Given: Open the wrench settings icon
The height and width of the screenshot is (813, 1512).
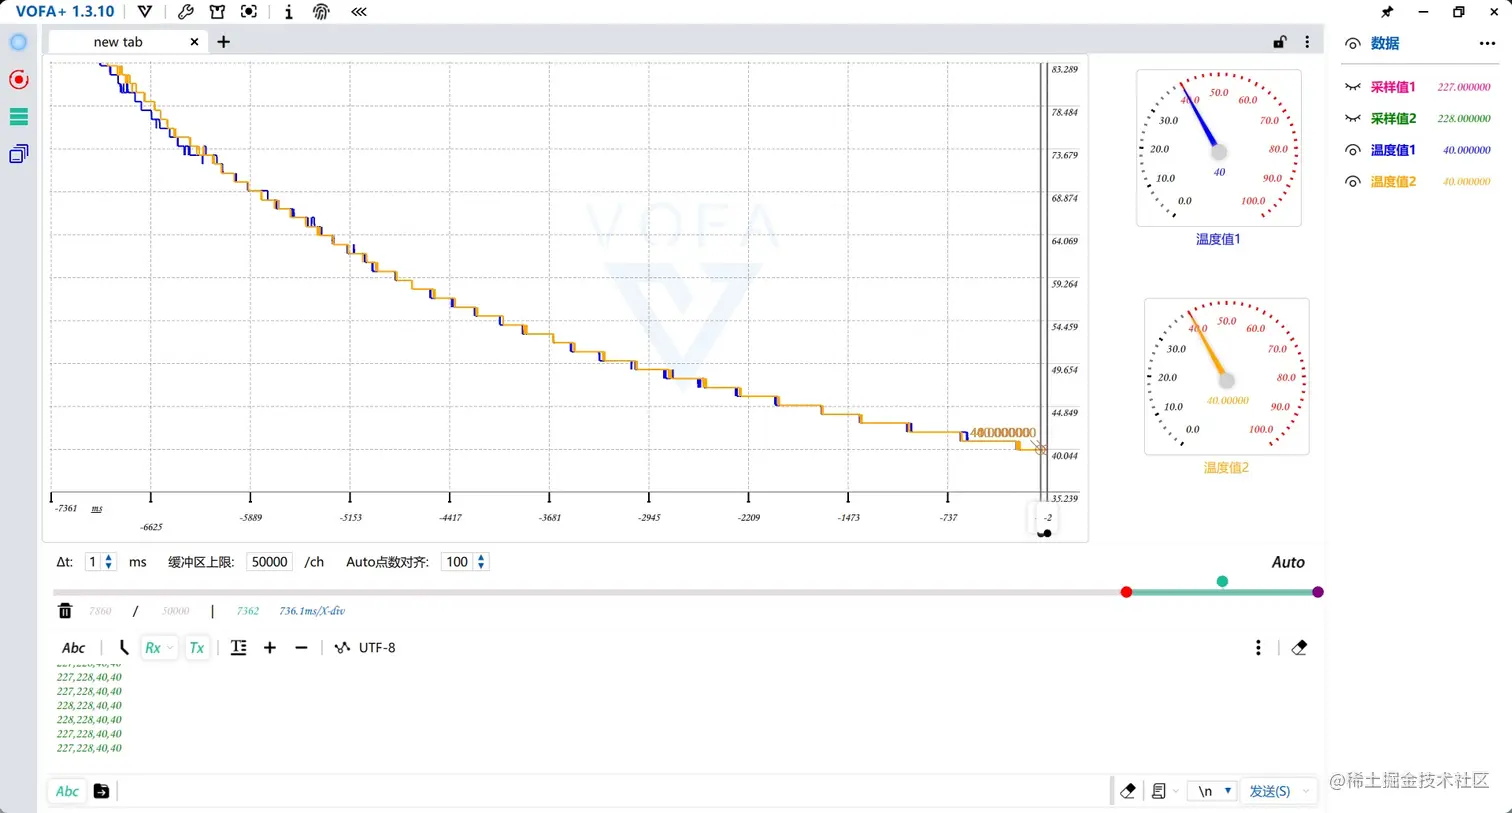Looking at the screenshot, I should click(x=185, y=12).
